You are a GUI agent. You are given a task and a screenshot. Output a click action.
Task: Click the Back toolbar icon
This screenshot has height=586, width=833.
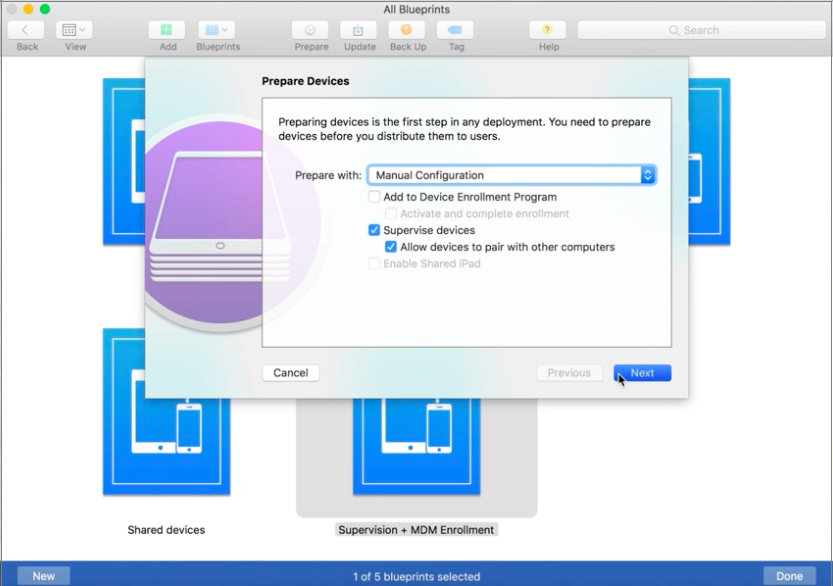click(27, 31)
